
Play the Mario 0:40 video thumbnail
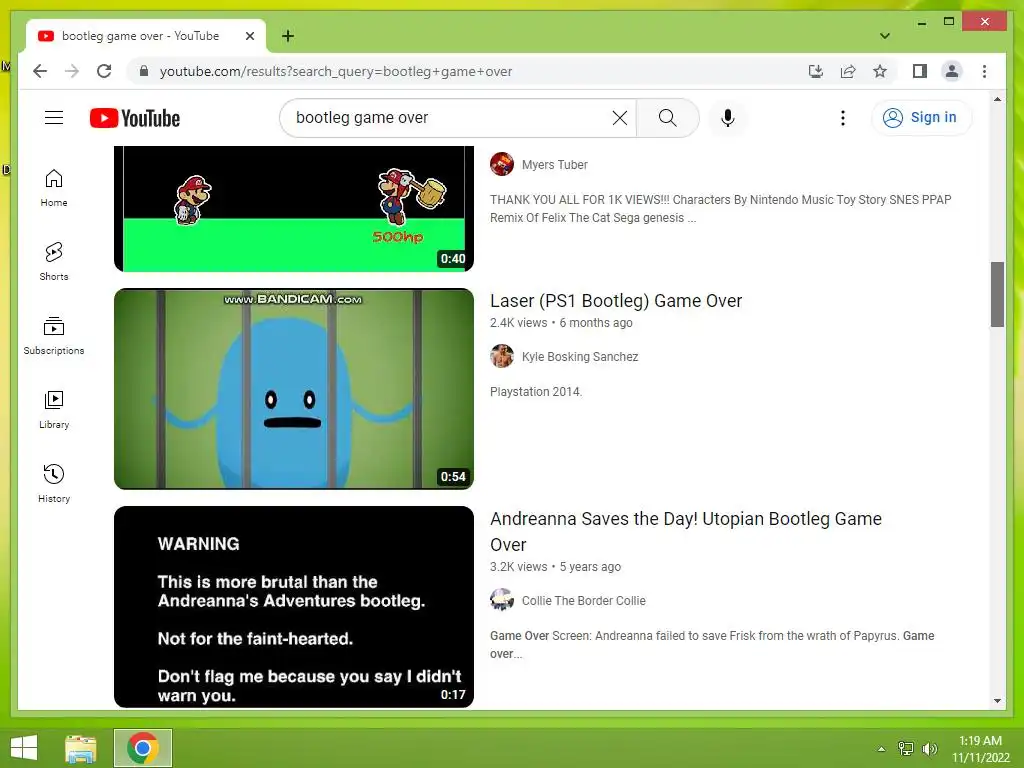click(294, 208)
